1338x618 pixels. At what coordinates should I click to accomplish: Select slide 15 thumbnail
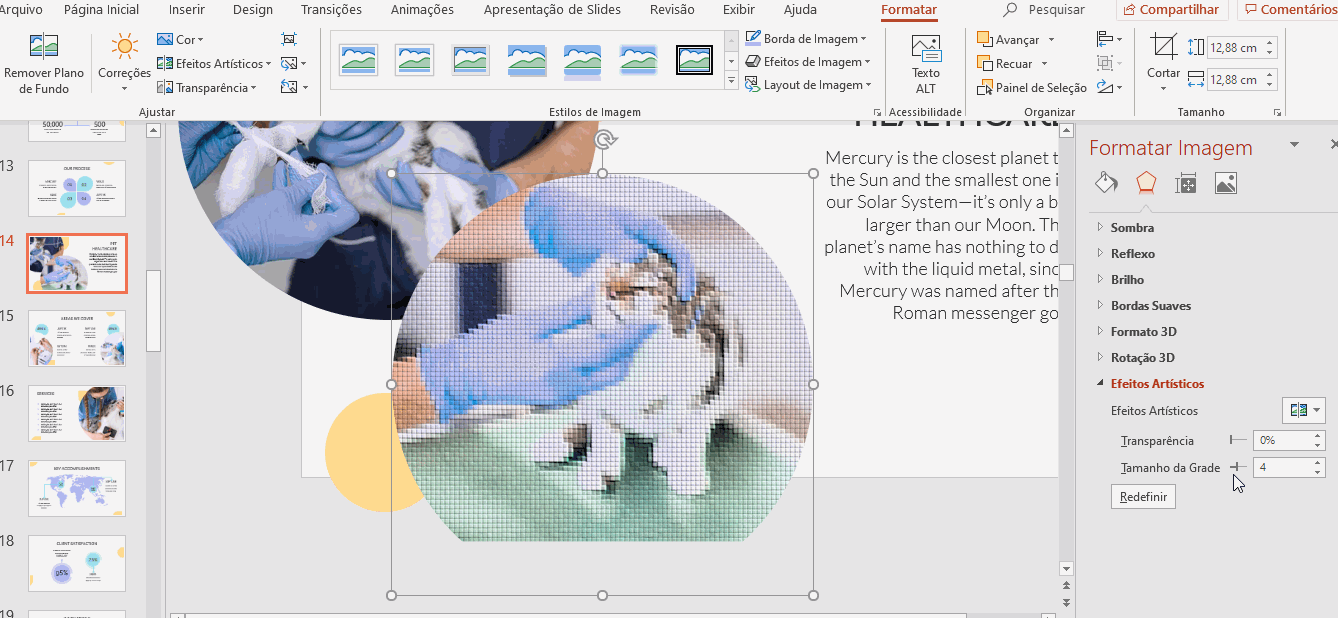77,338
